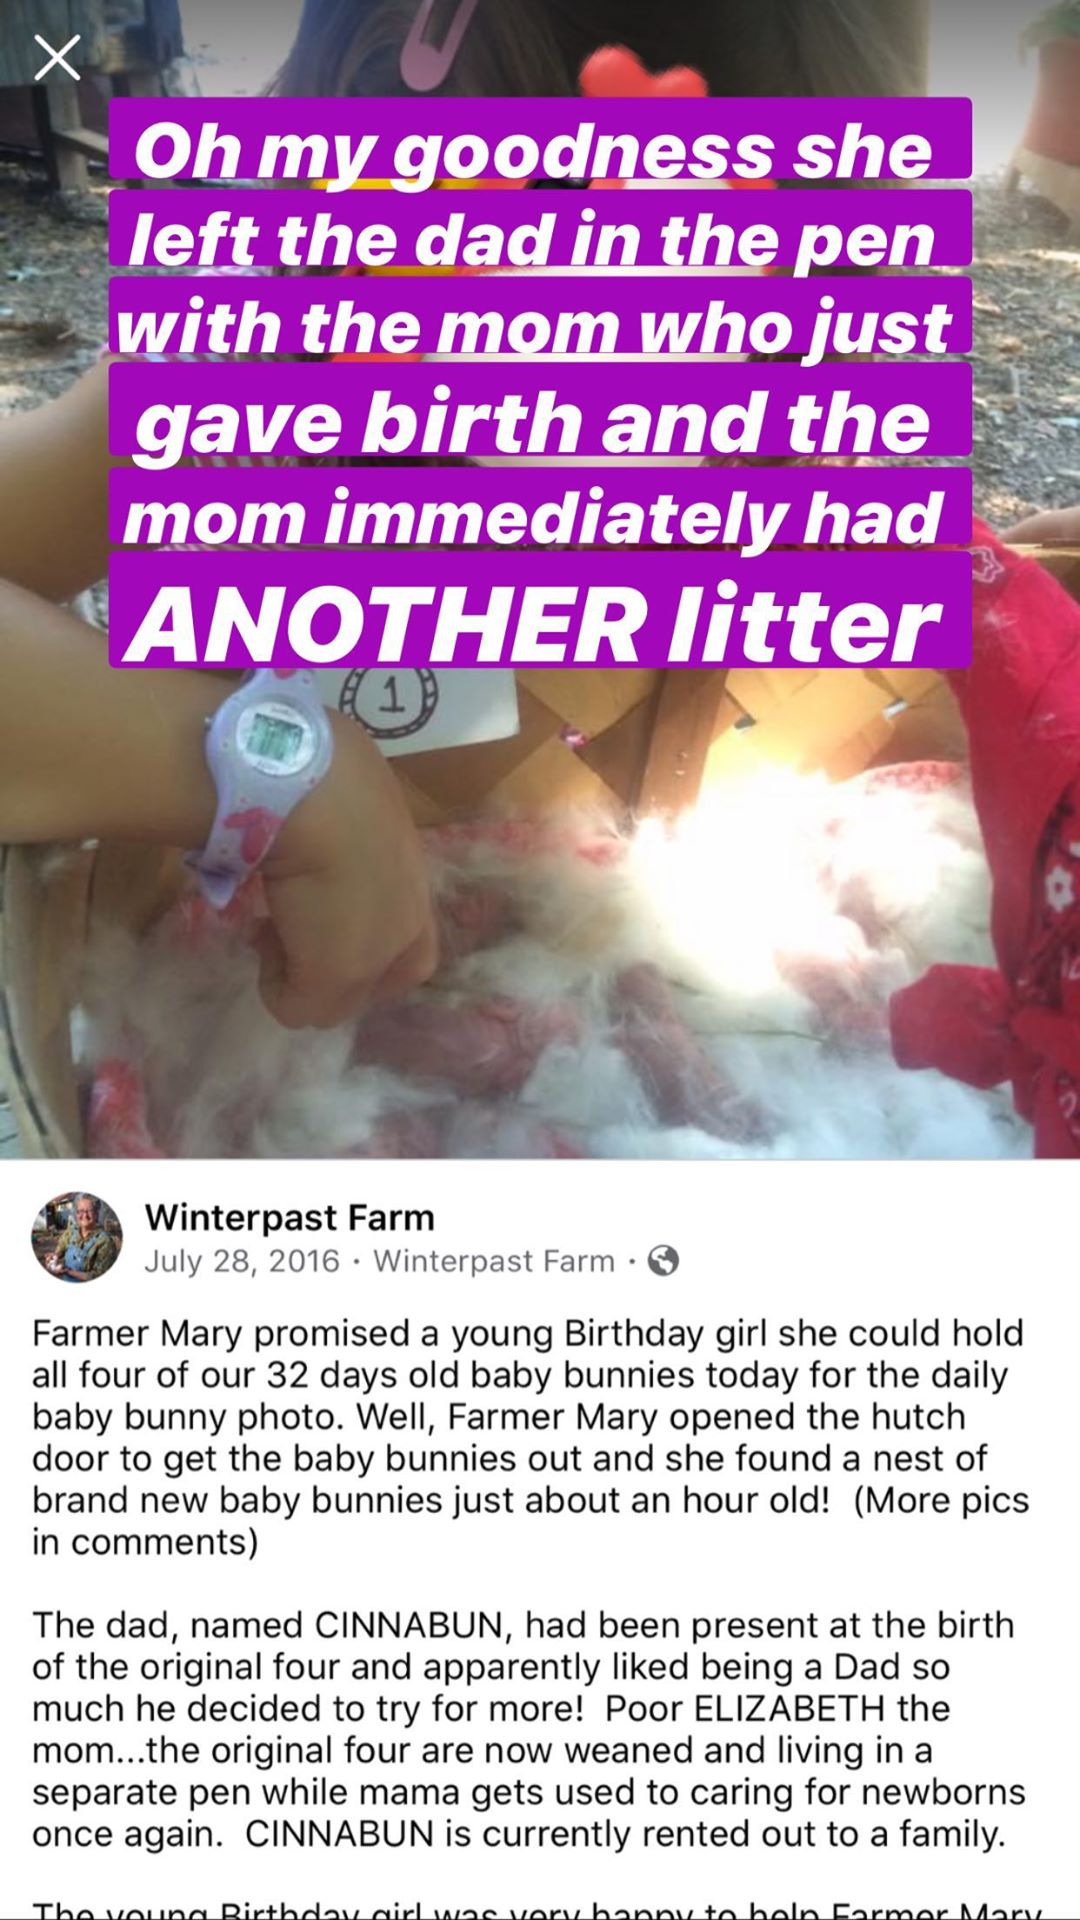Screen dimensions: 1080x1920
Task: Tap the 'Farmer Mary promised' post paragraph
Action: click(531, 1437)
